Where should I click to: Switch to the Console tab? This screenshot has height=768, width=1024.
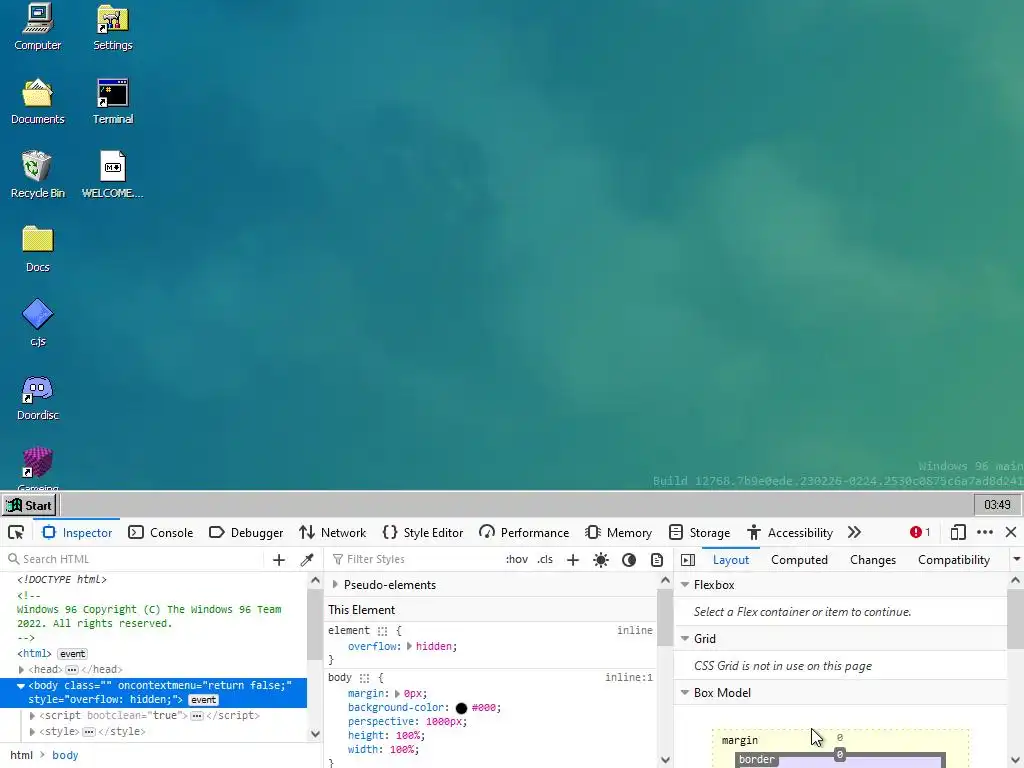[x=161, y=532]
